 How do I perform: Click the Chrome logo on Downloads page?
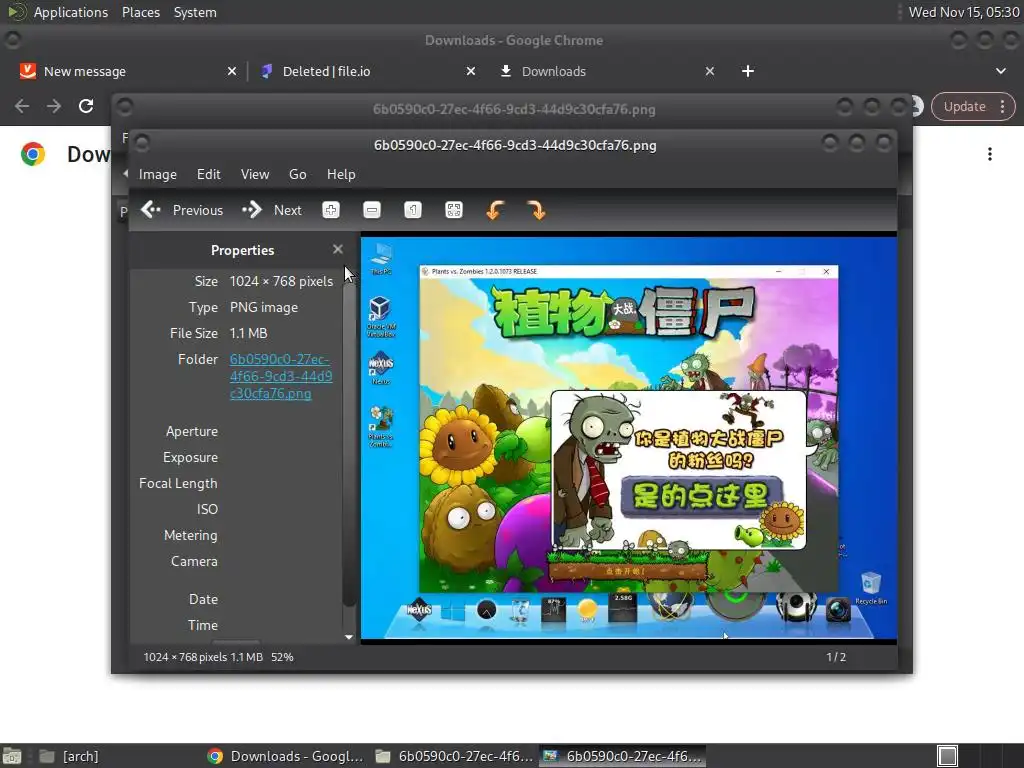coord(33,154)
